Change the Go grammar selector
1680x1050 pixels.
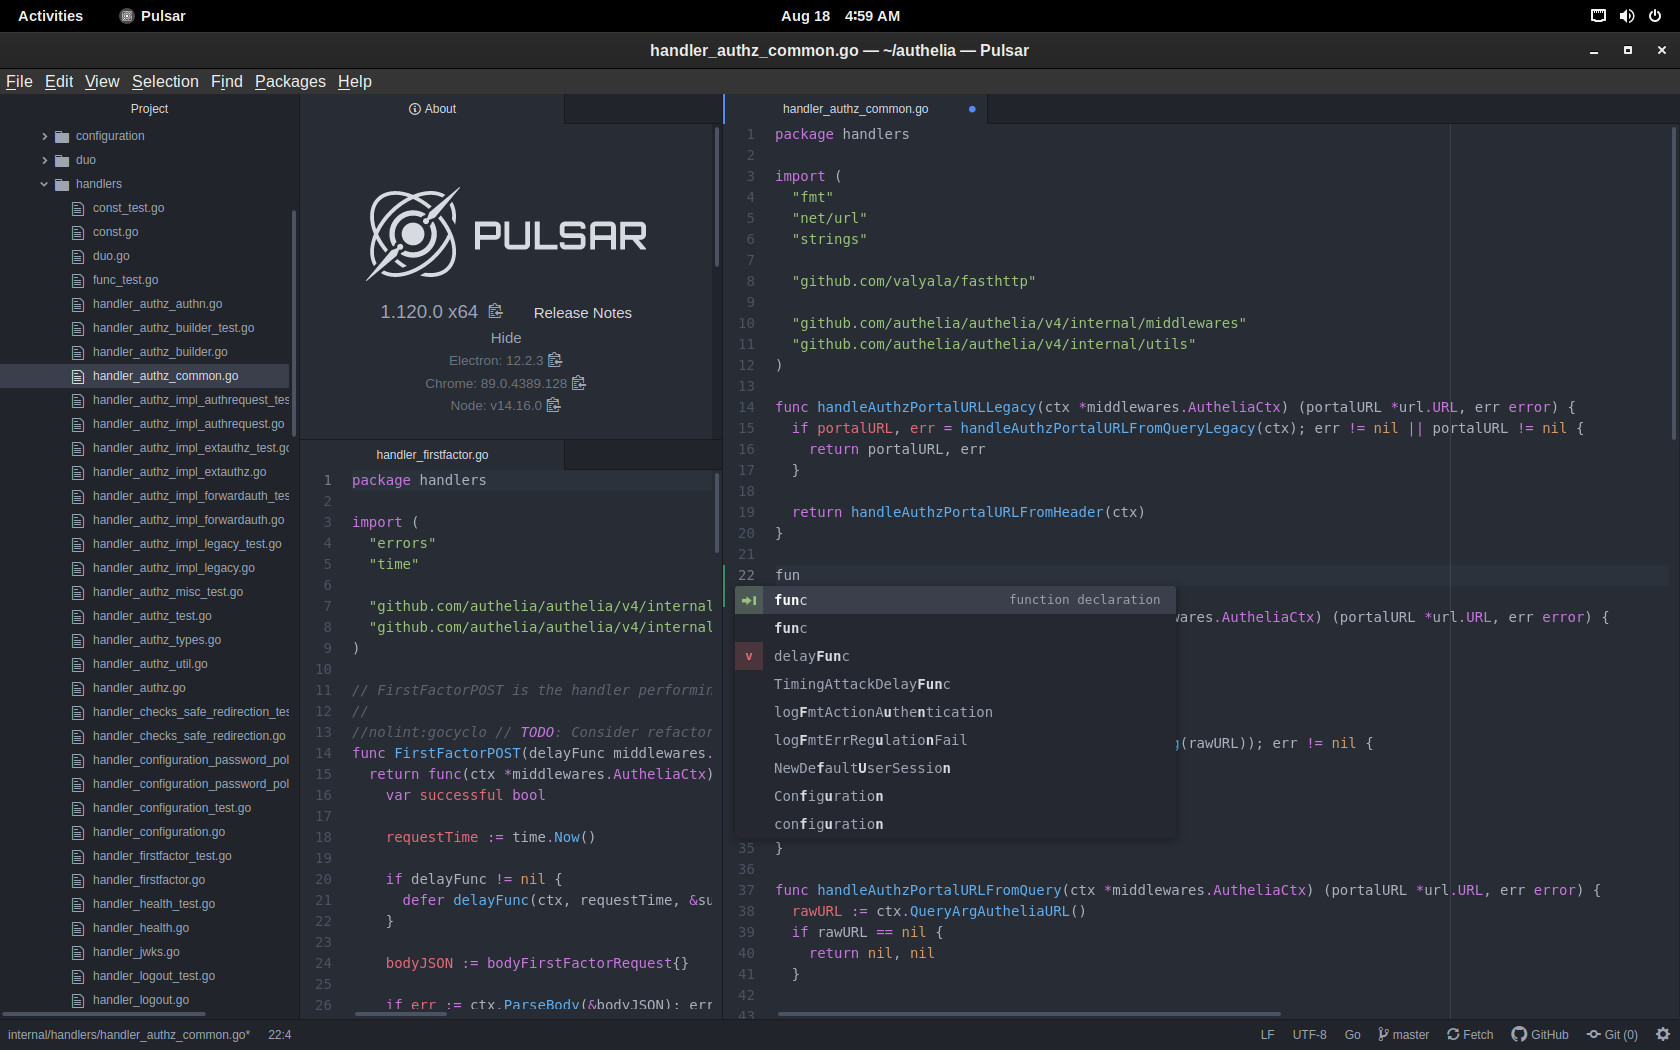[1352, 1035]
